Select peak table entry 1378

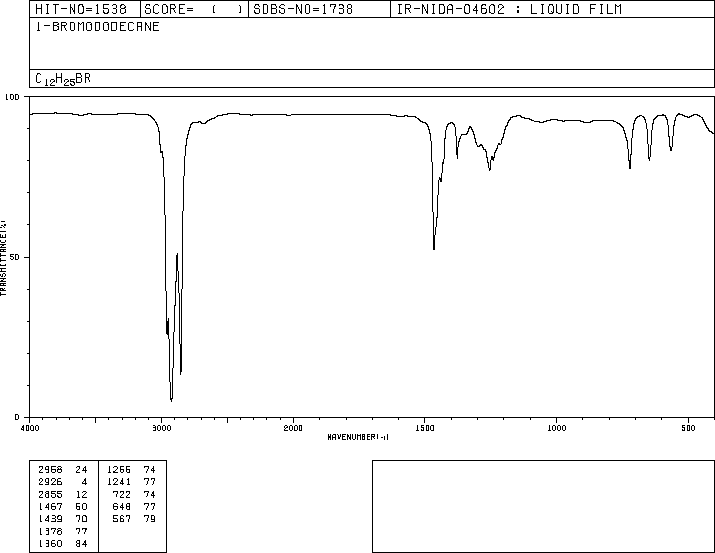tap(50, 531)
